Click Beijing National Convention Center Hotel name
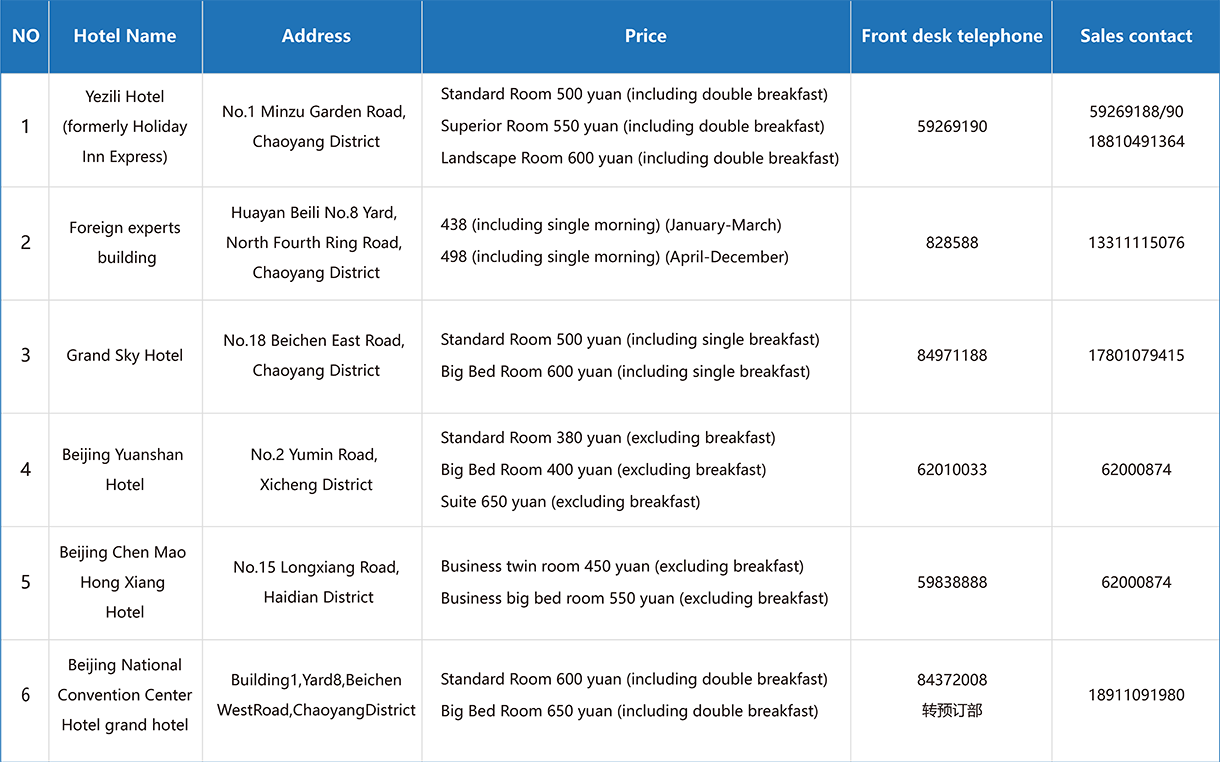Image resolution: width=1220 pixels, height=762 pixels. (125, 695)
